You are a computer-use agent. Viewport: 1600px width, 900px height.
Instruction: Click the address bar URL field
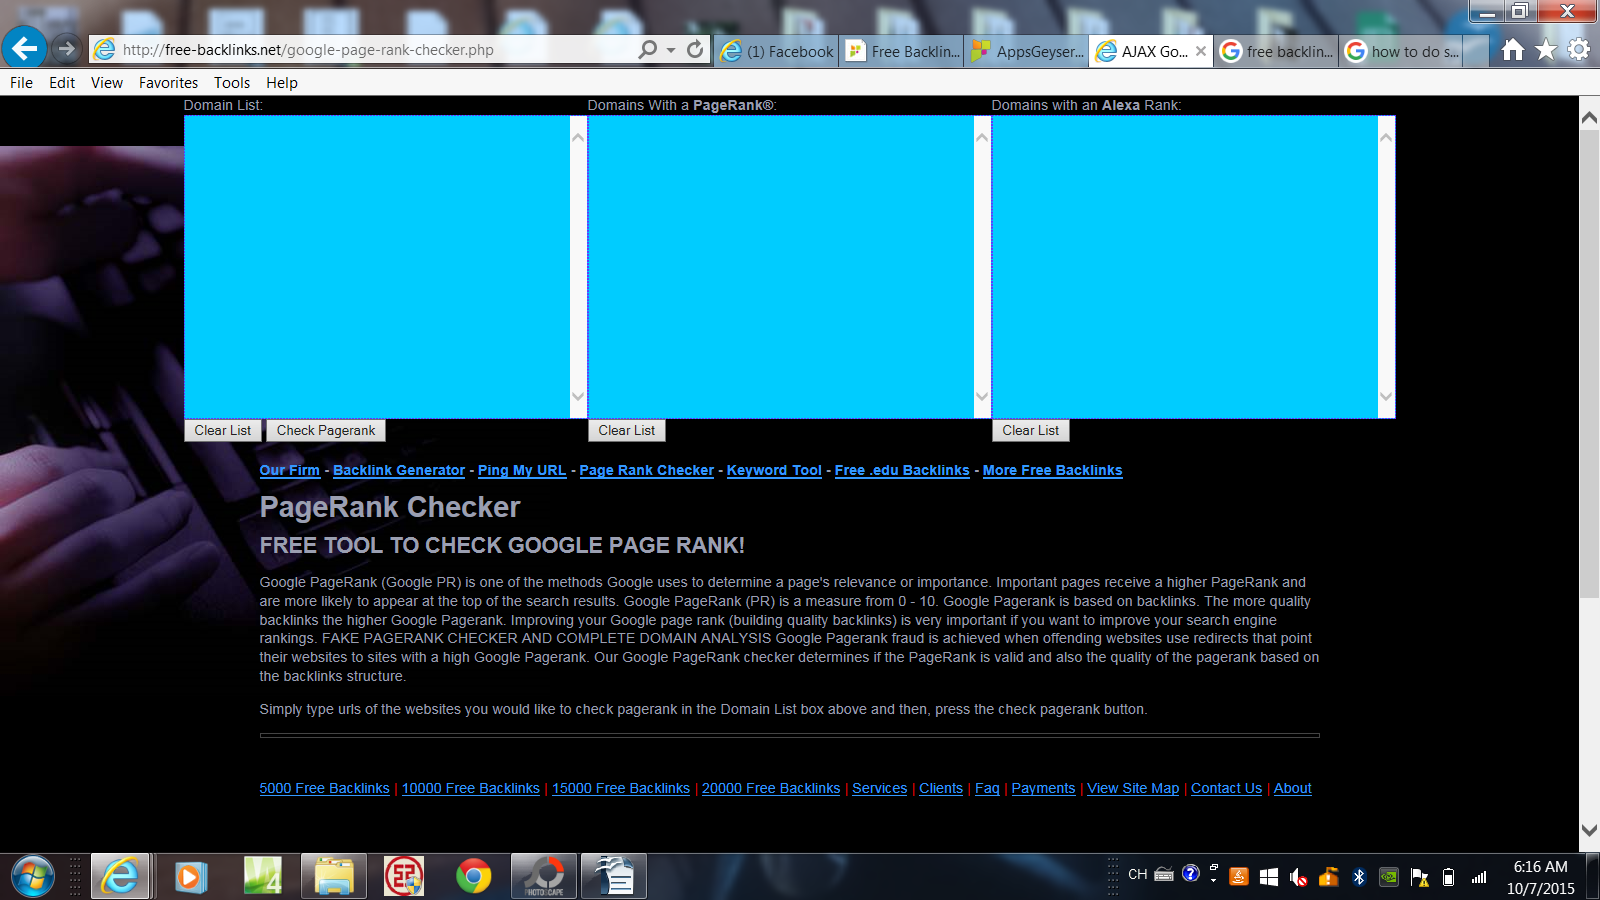(376, 49)
